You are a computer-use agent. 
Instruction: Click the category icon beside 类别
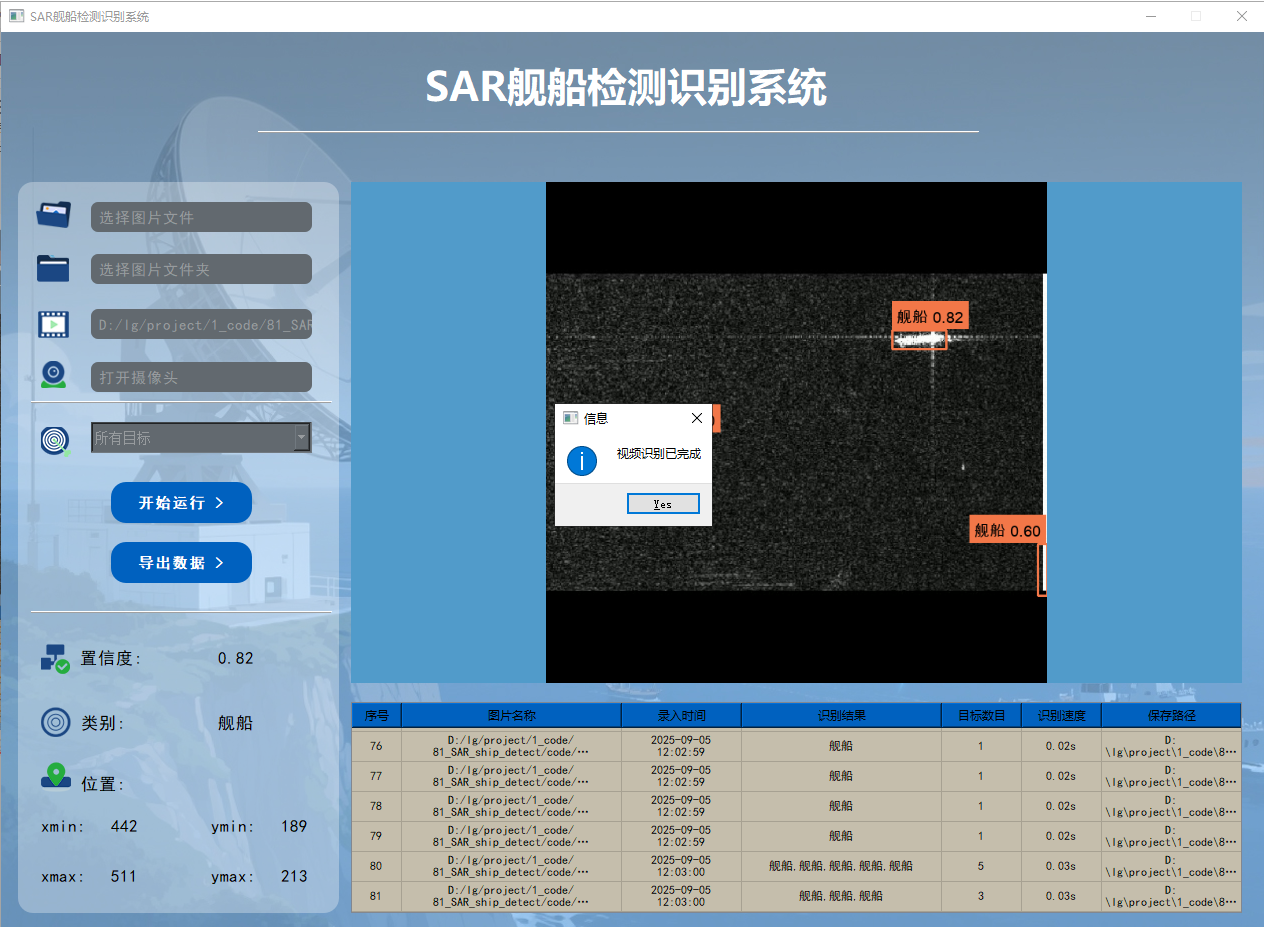[55, 722]
